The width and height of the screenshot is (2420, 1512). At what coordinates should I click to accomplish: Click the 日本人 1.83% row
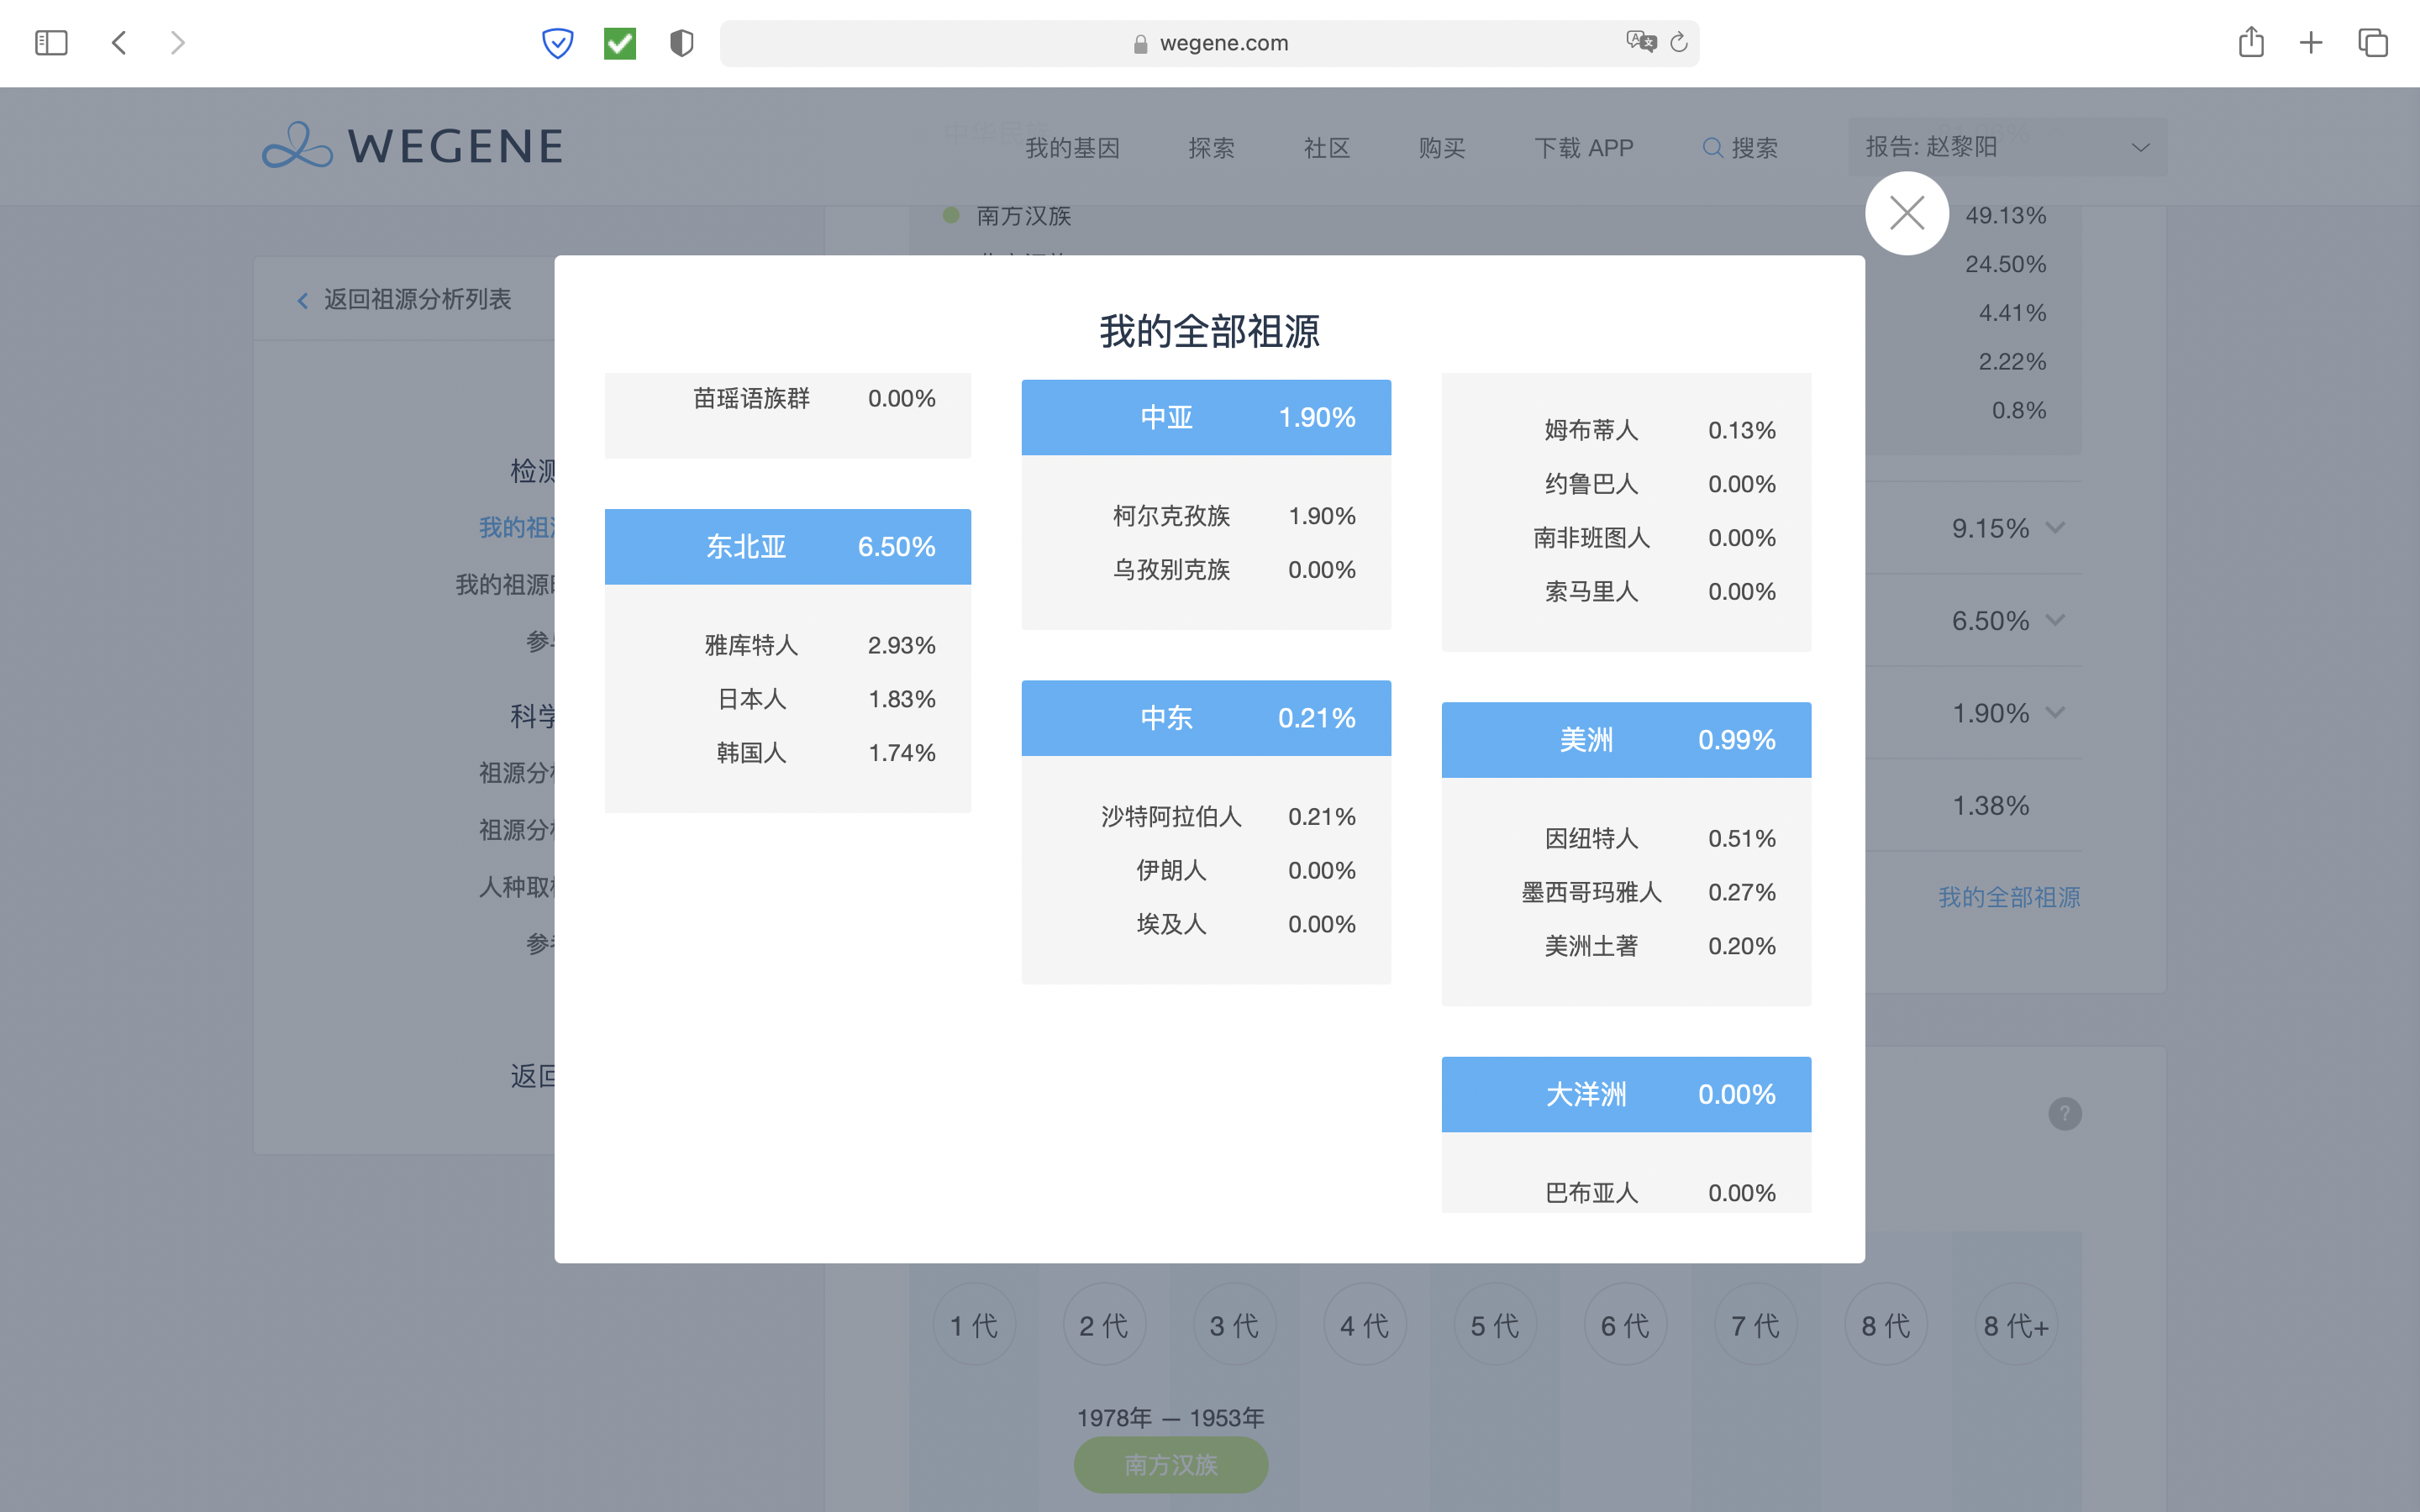click(x=788, y=699)
